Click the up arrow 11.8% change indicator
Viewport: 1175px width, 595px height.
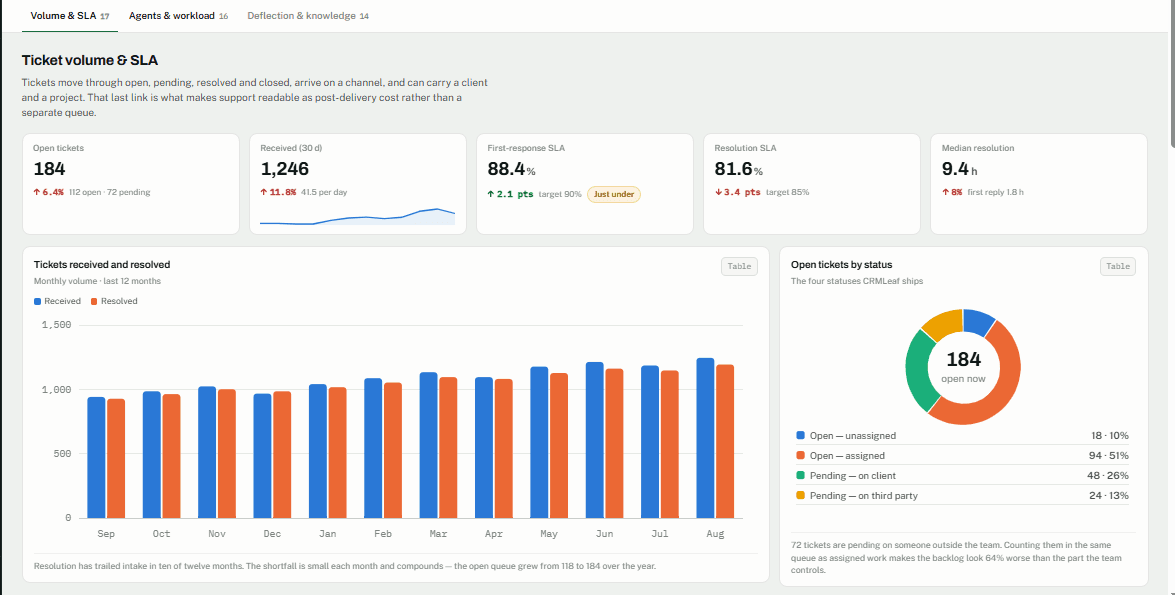click(278, 193)
